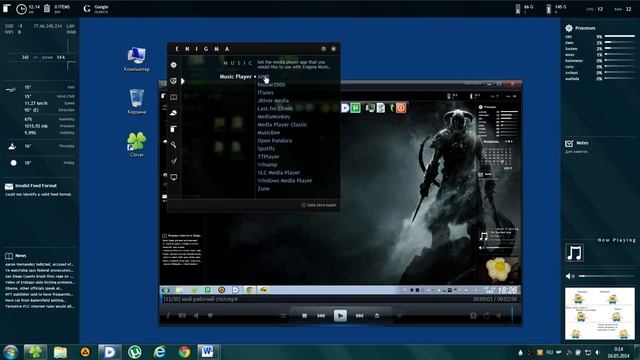The height and width of the screenshot is (360, 640).
Task: Click the Kaelri copyright link in Enigma
Action: (319, 205)
